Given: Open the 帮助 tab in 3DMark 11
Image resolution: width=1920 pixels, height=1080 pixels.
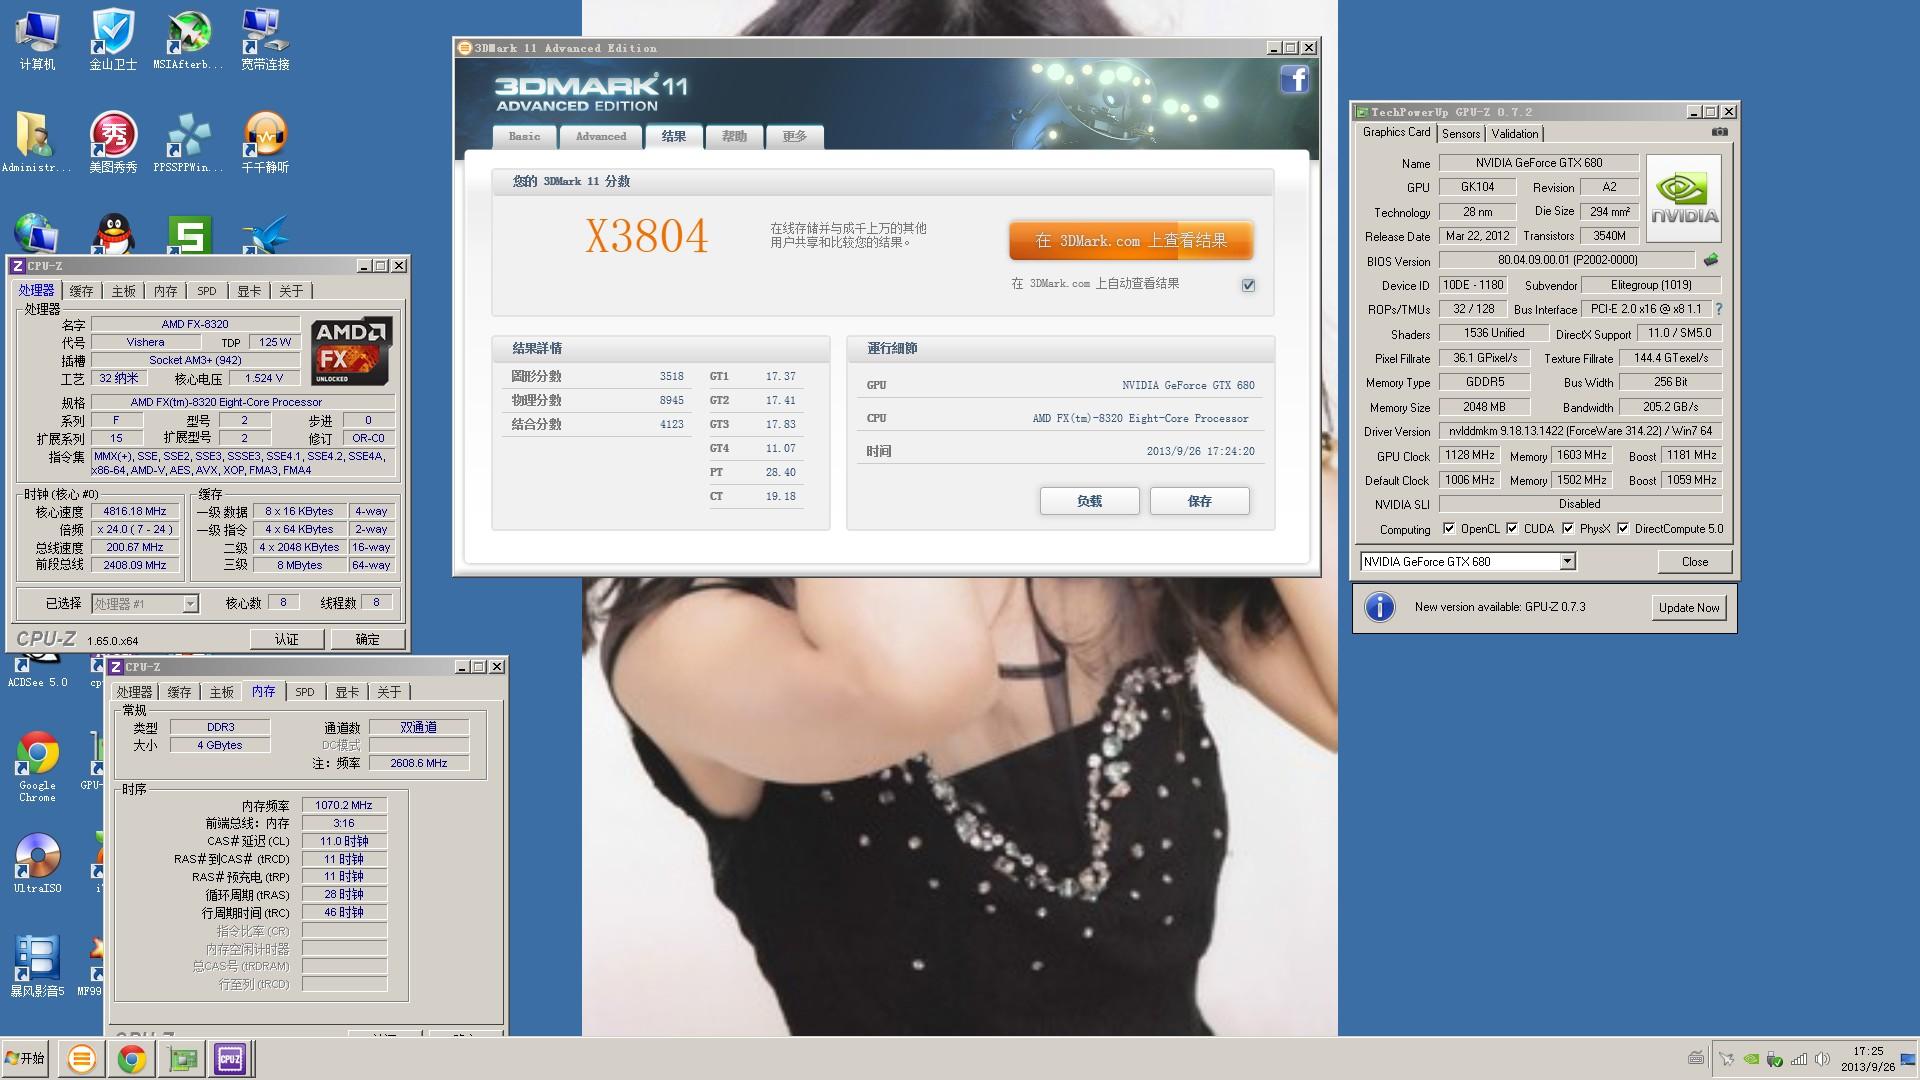Looking at the screenshot, I should pyautogui.click(x=734, y=137).
